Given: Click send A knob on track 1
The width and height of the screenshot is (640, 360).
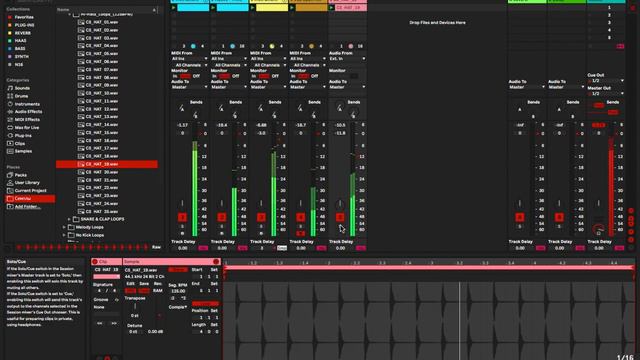Looking at the screenshot, I should (181, 108).
